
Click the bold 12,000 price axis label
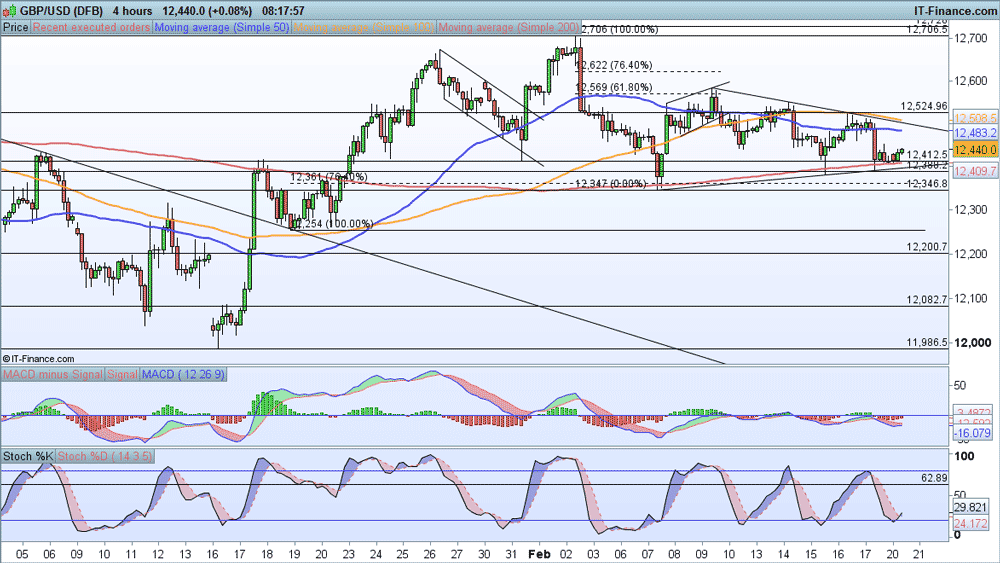pos(972,342)
